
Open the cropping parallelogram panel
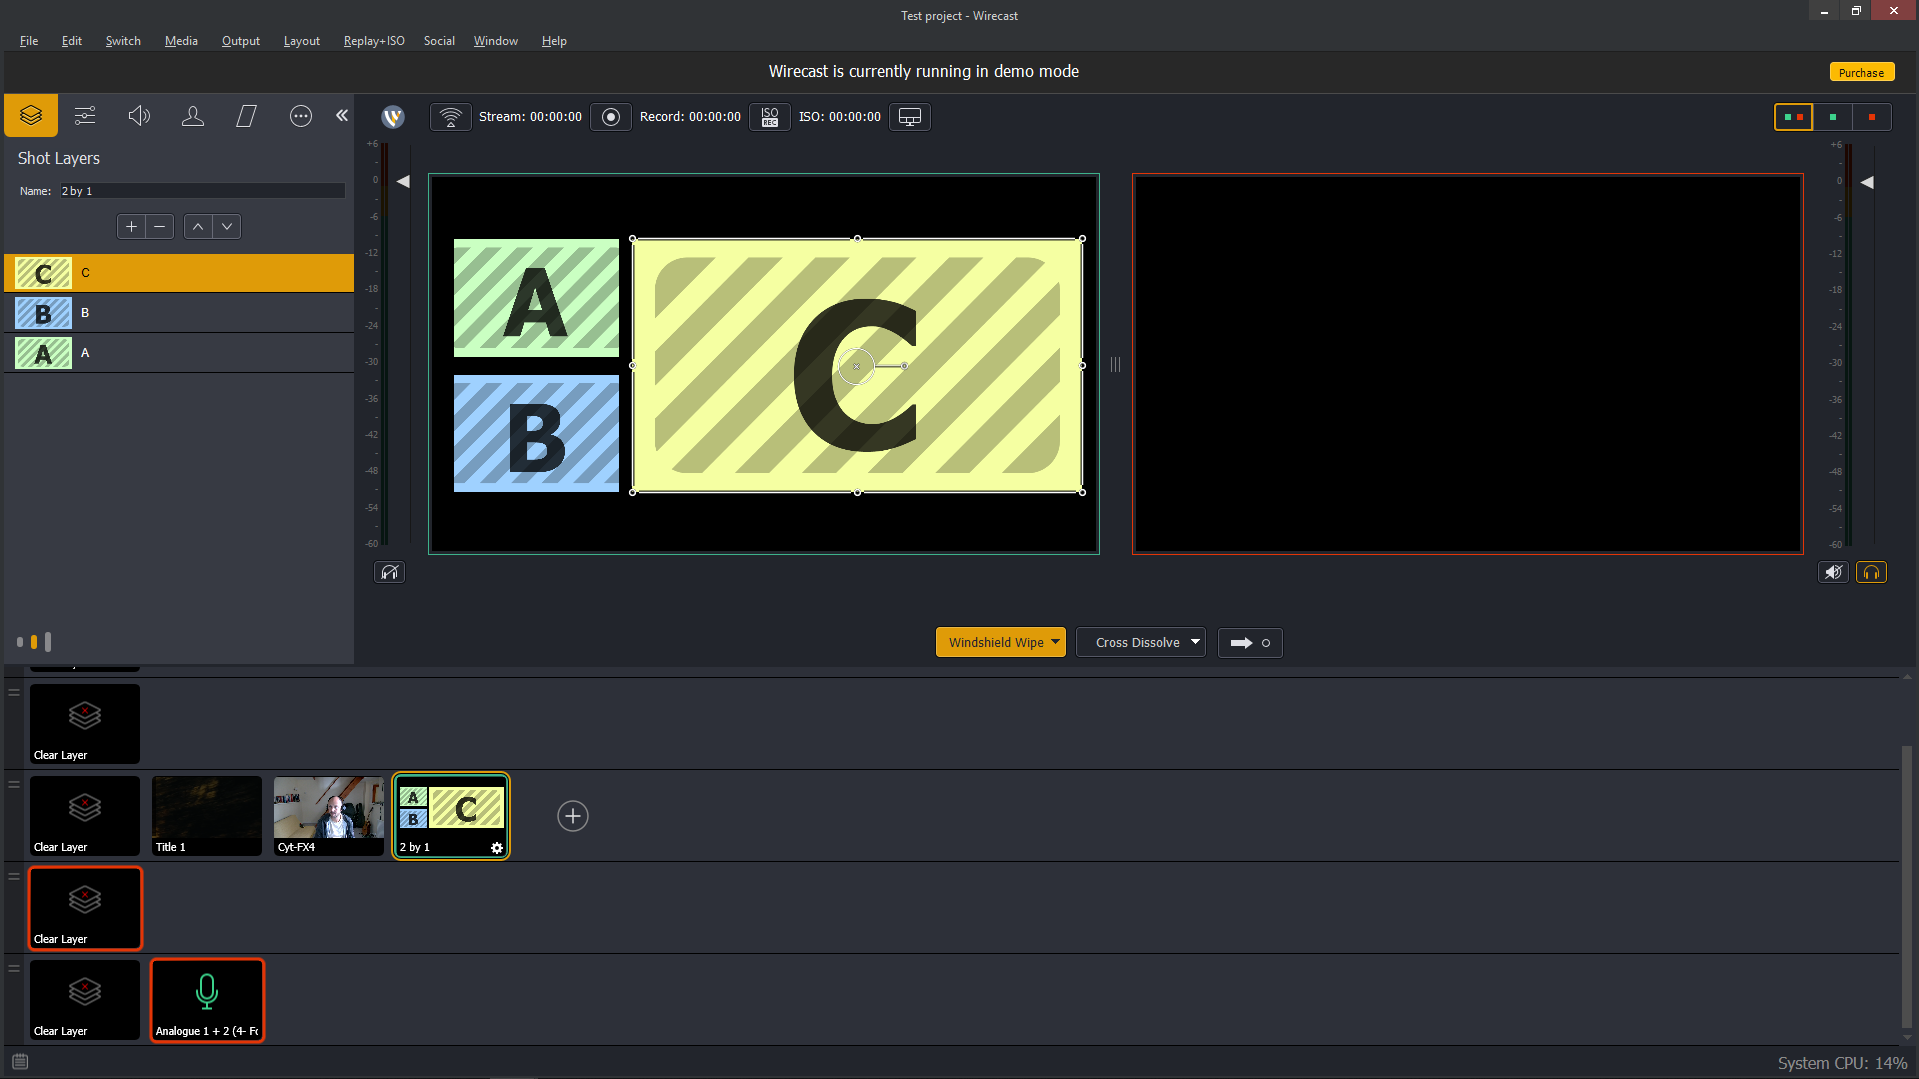[247, 116]
